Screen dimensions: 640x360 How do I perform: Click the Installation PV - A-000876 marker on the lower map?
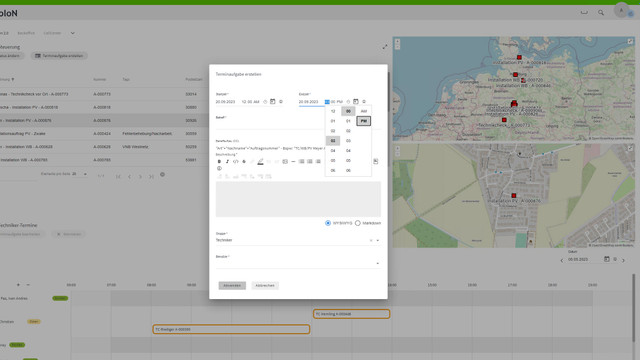click(513, 196)
